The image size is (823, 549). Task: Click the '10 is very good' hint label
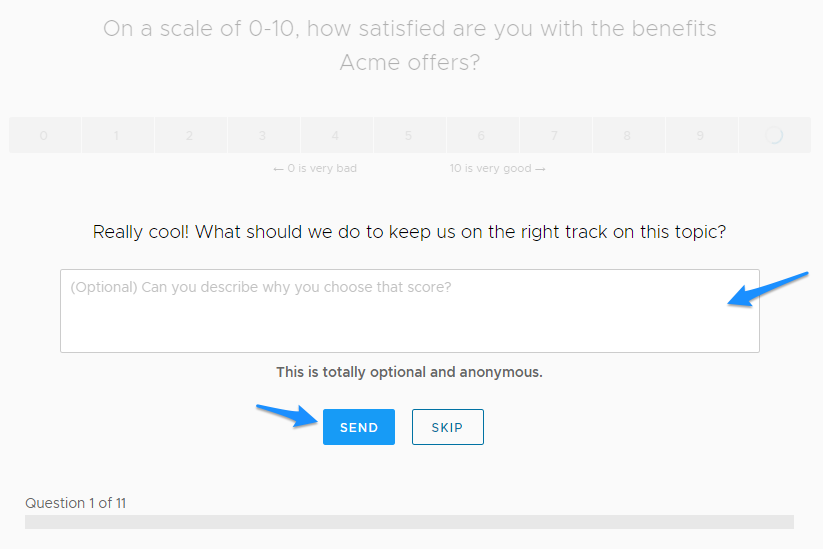click(498, 168)
